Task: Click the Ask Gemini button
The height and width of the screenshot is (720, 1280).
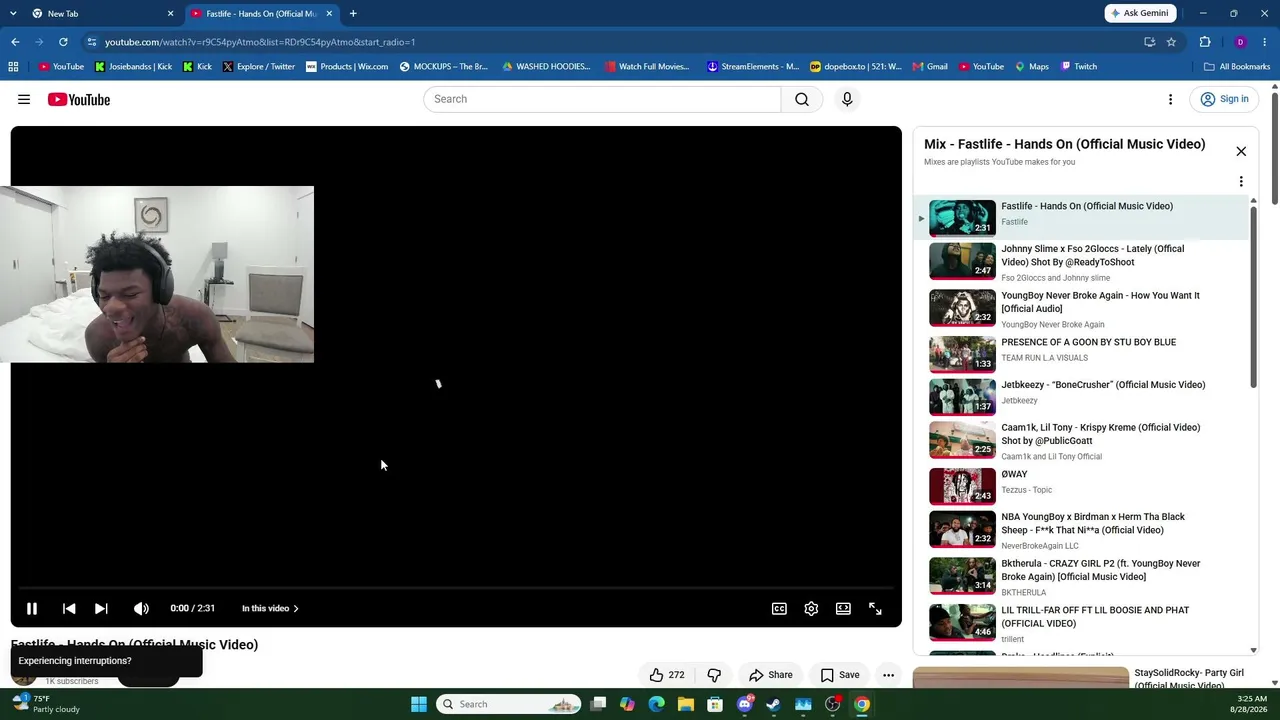Action: [x=1140, y=14]
